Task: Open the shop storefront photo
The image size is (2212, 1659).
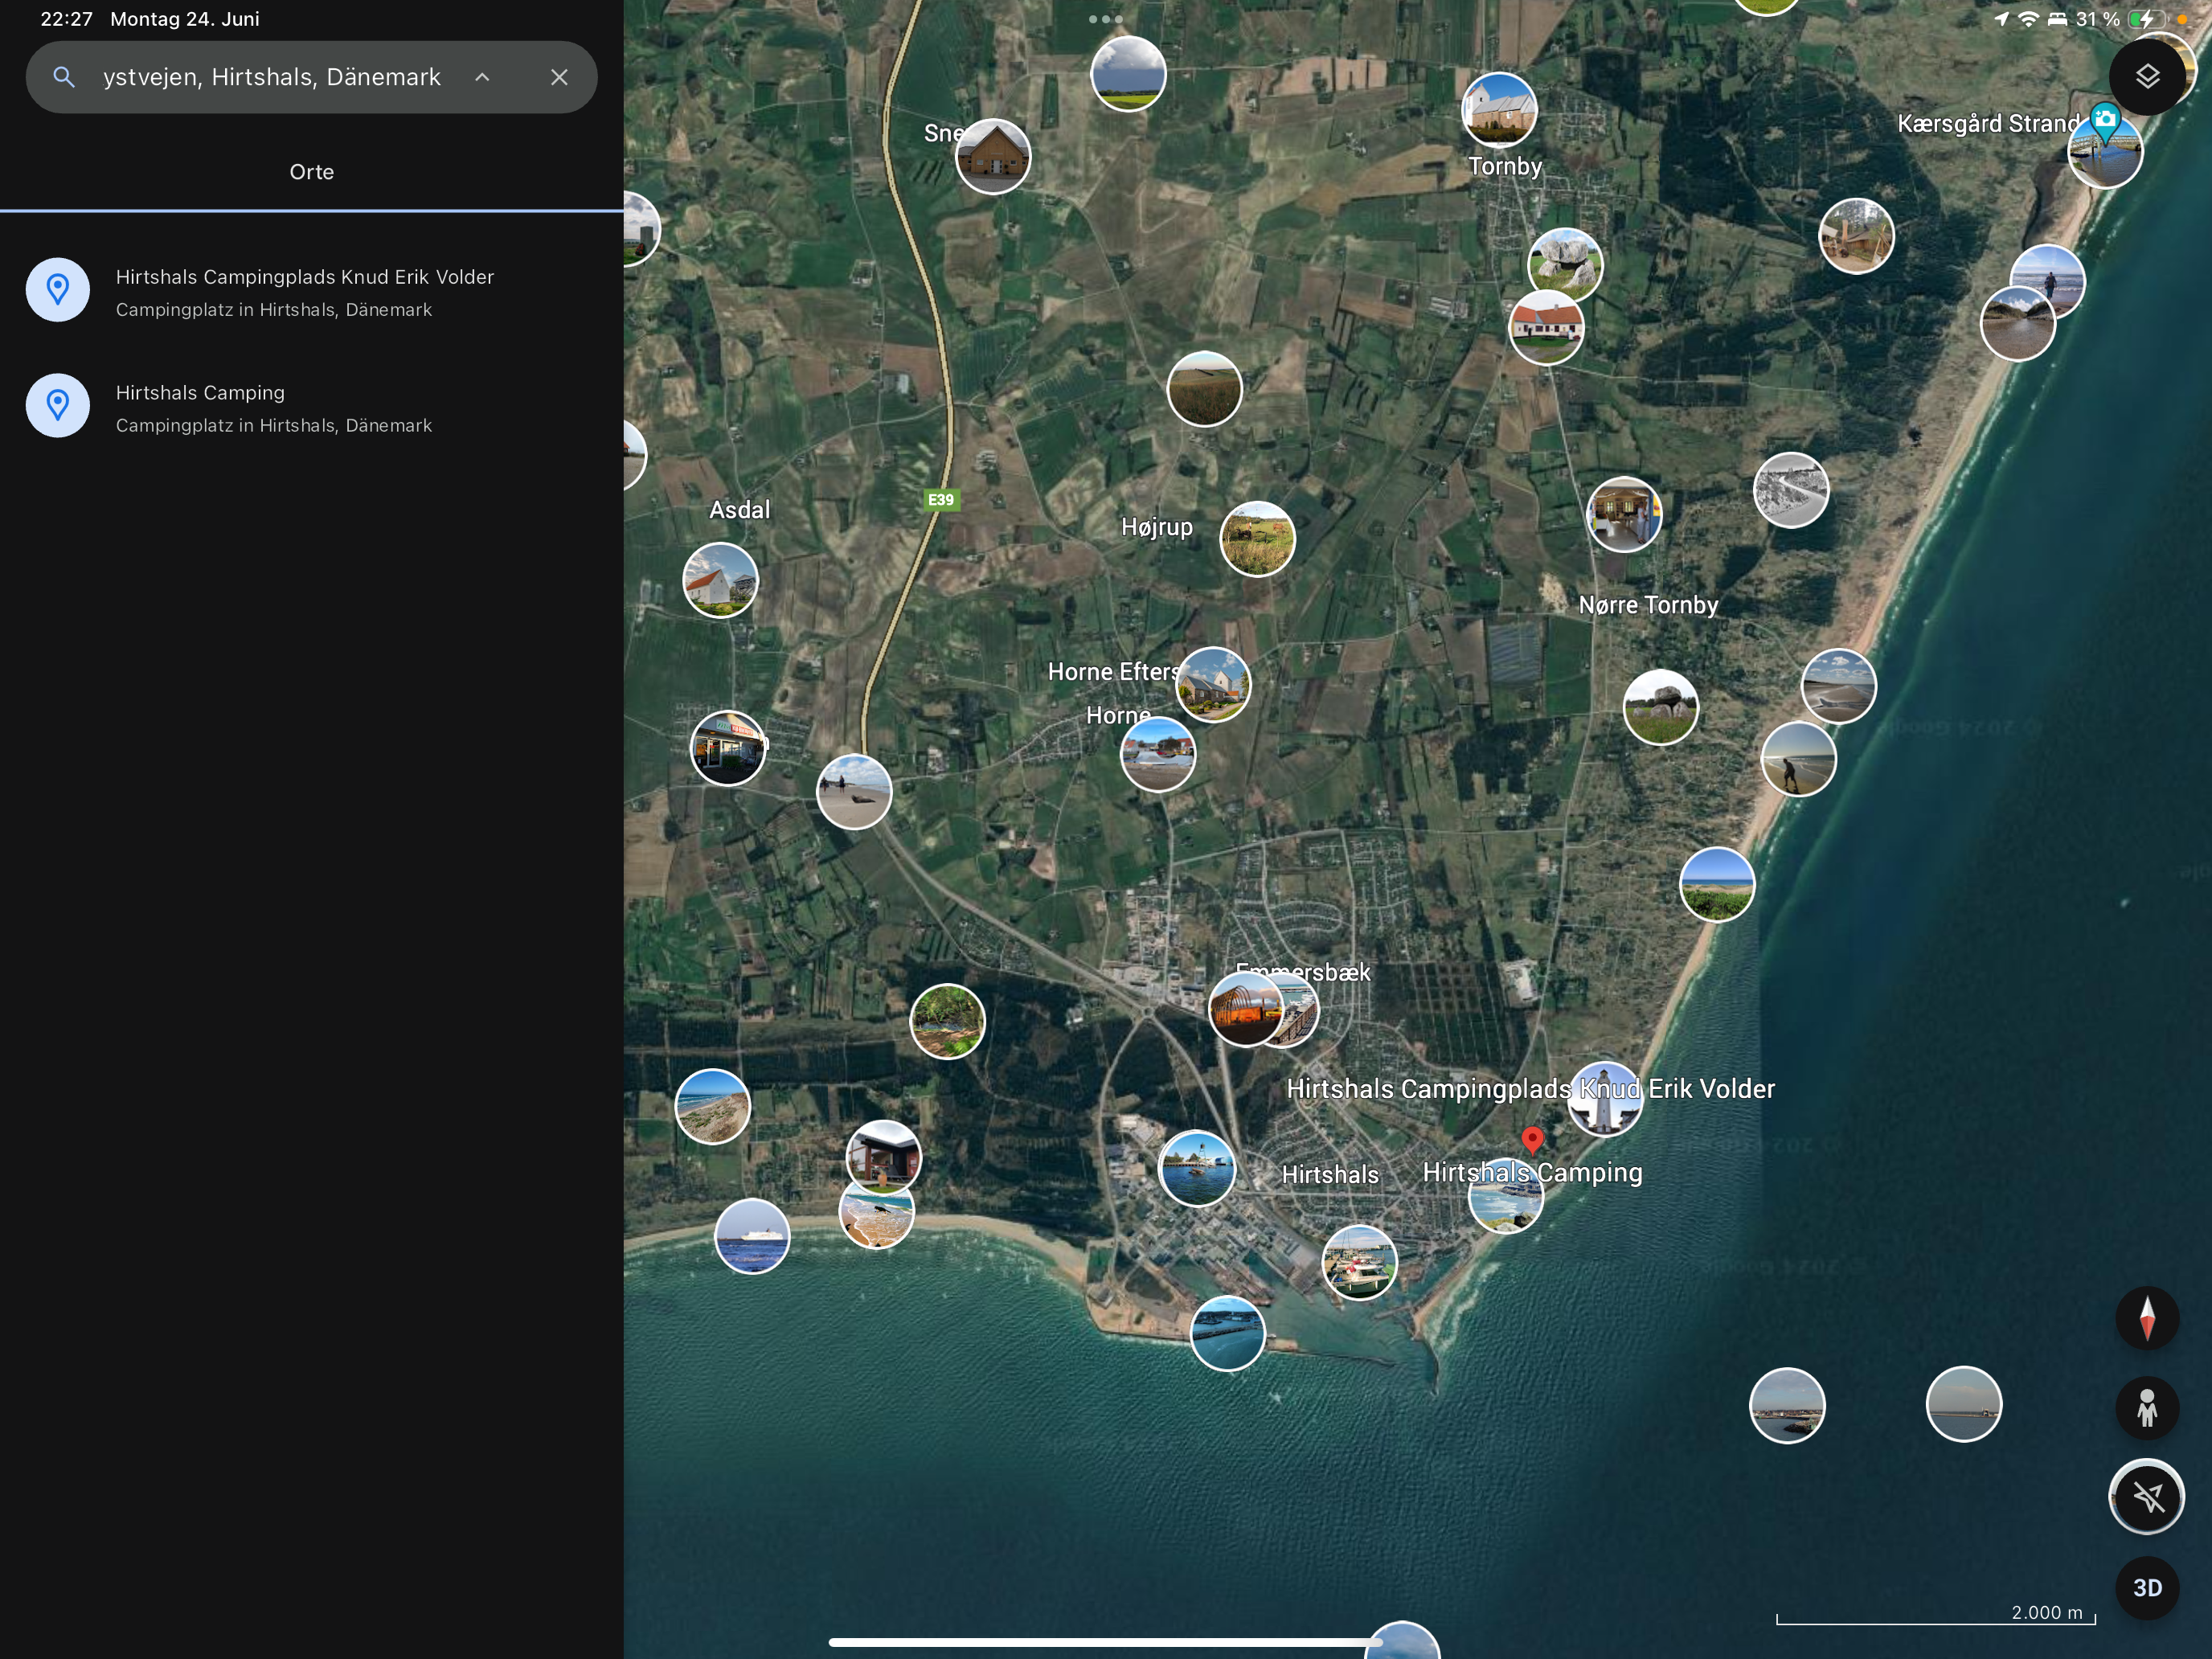Action: 728,748
